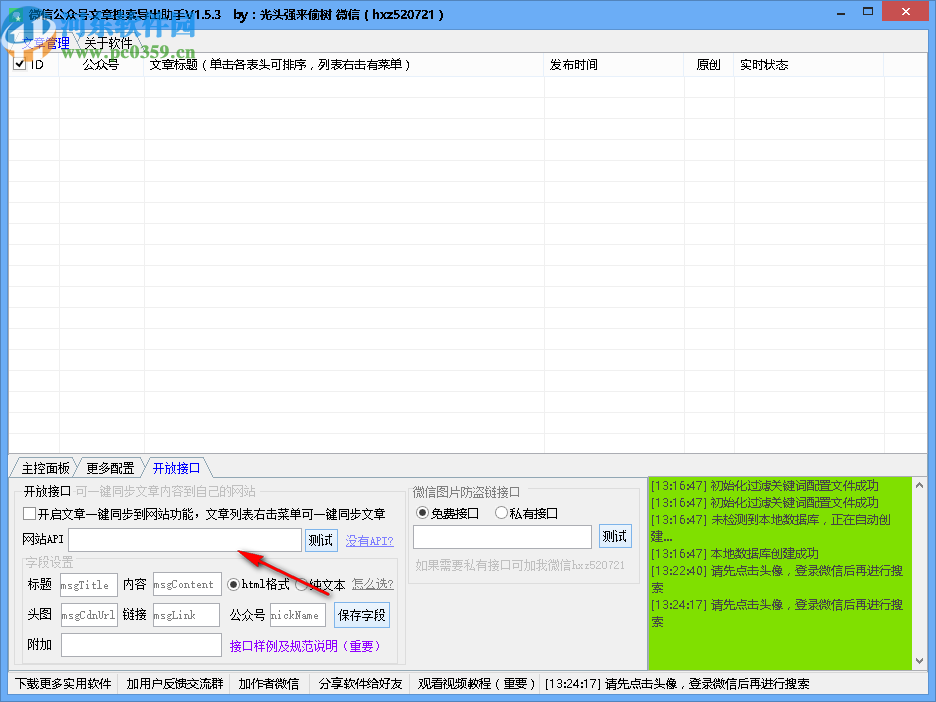Switch to the 主控面板 tab
The image size is (936, 702).
pyautogui.click(x=45, y=467)
